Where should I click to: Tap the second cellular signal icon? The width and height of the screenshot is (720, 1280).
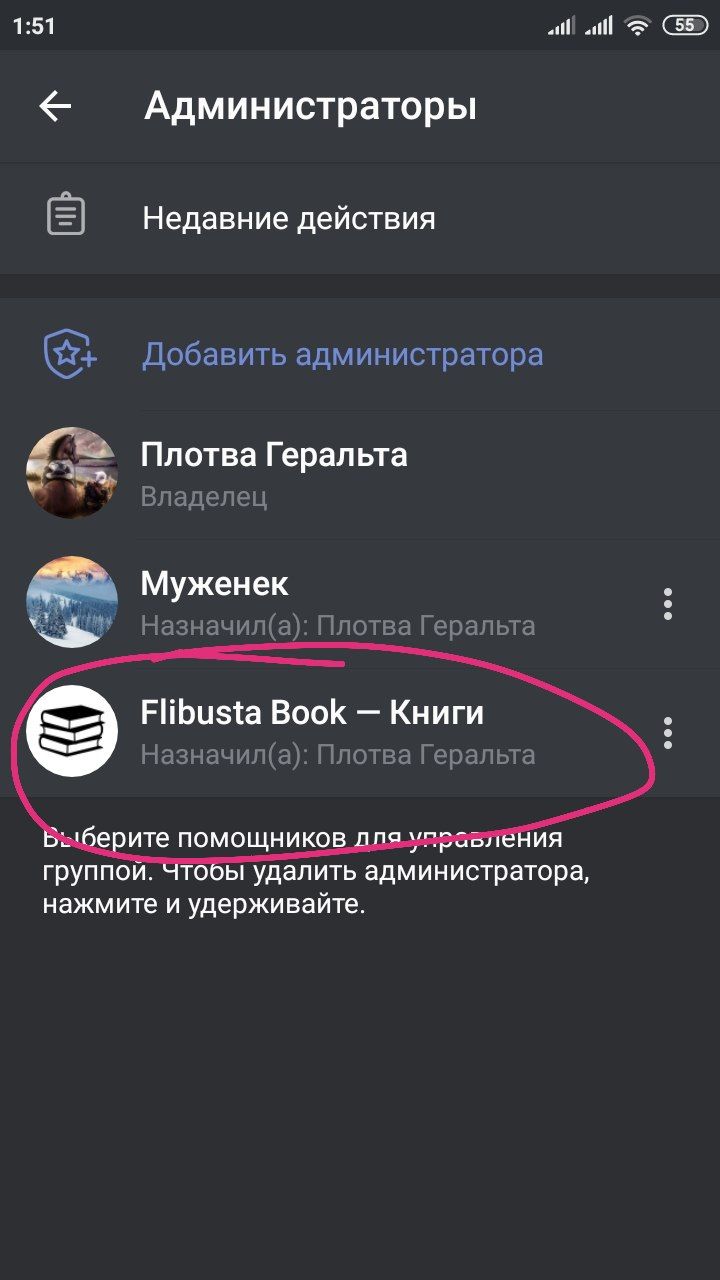tap(598, 27)
